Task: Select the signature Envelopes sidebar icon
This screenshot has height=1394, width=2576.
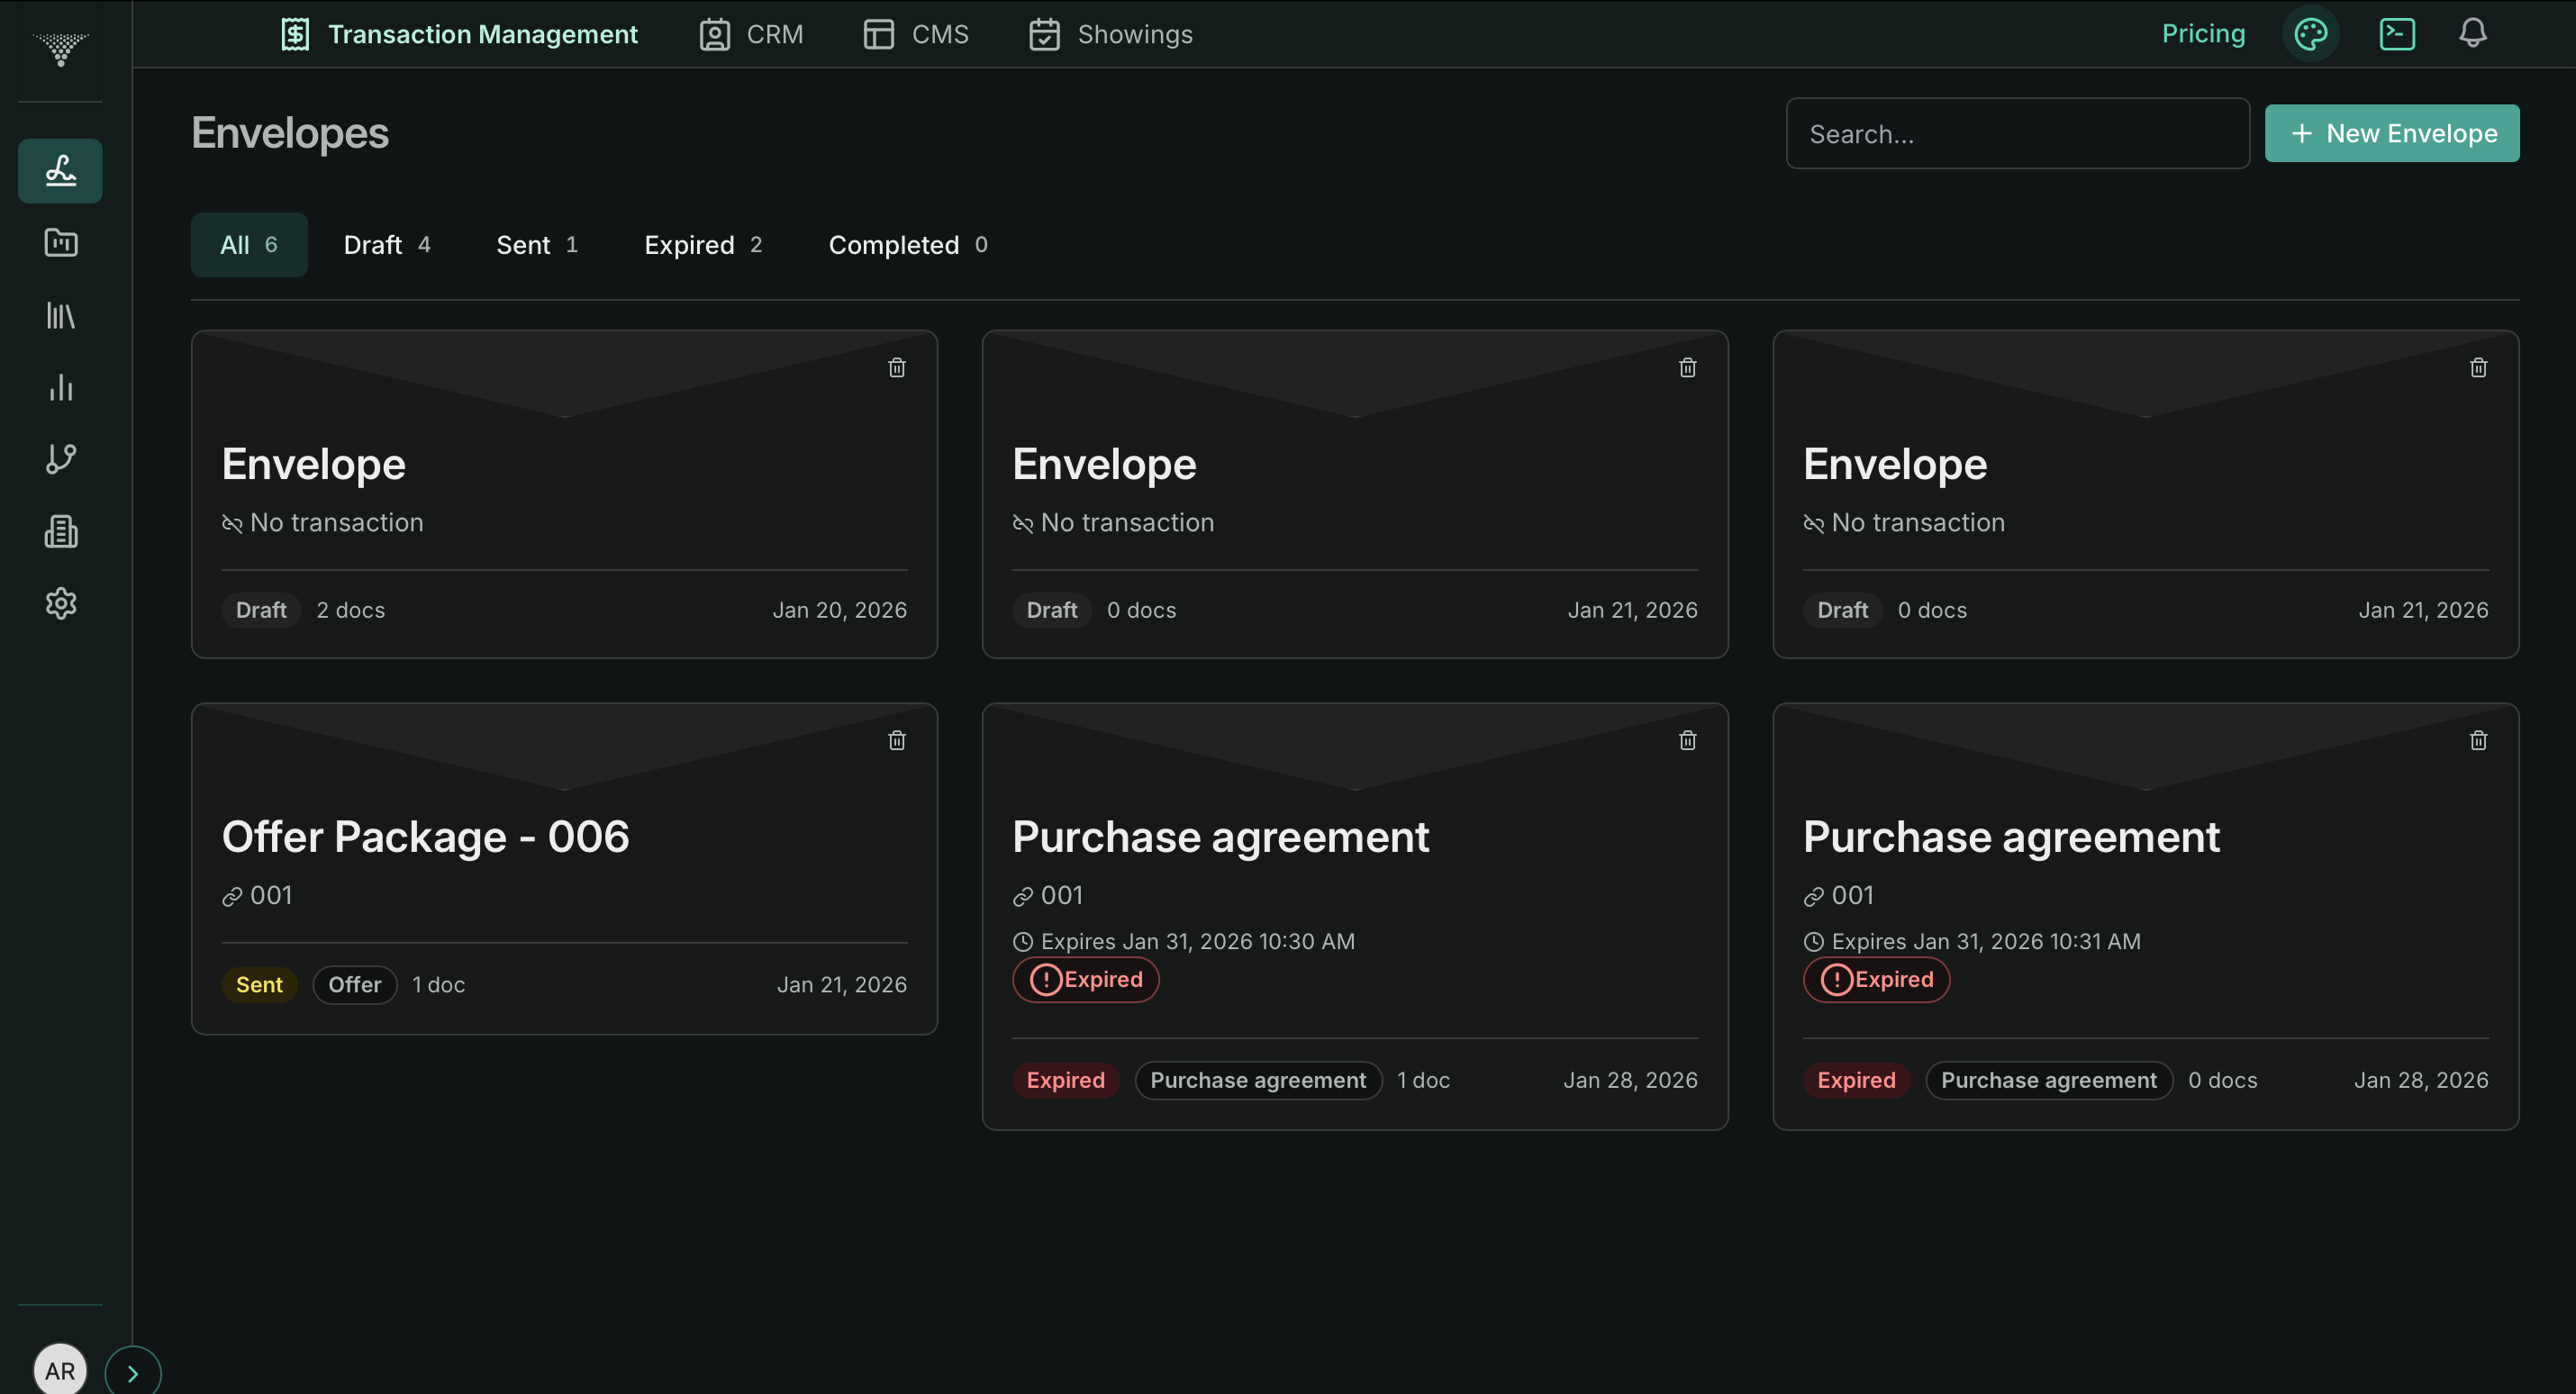Action: click(60, 171)
